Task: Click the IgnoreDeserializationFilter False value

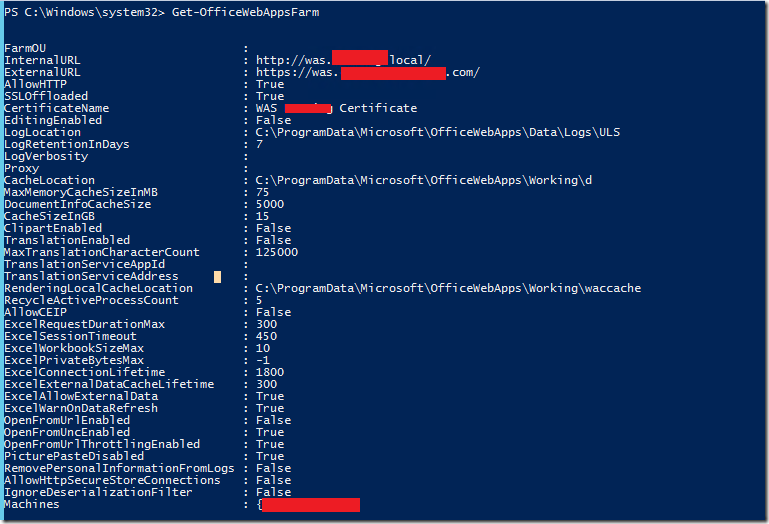Action: pyautogui.click(x=273, y=492)
